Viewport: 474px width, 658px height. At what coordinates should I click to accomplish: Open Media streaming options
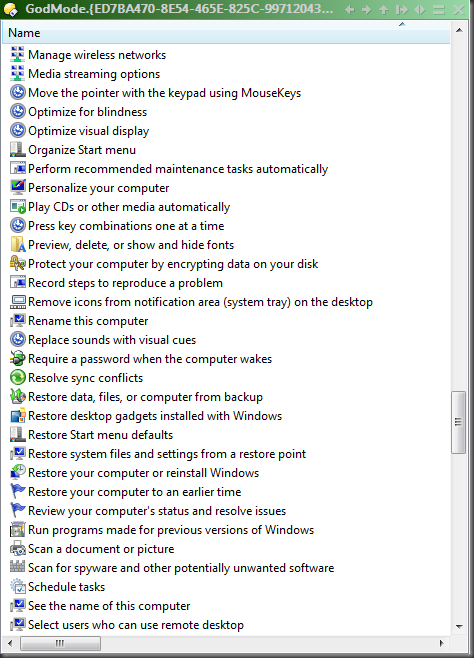pyautogui.click(x=94, y=74)
